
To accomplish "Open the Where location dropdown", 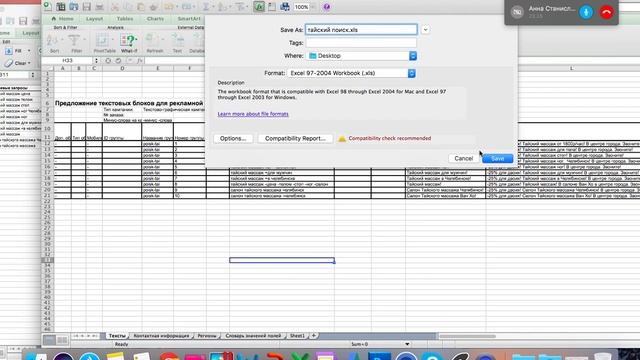I will [361, 56].
